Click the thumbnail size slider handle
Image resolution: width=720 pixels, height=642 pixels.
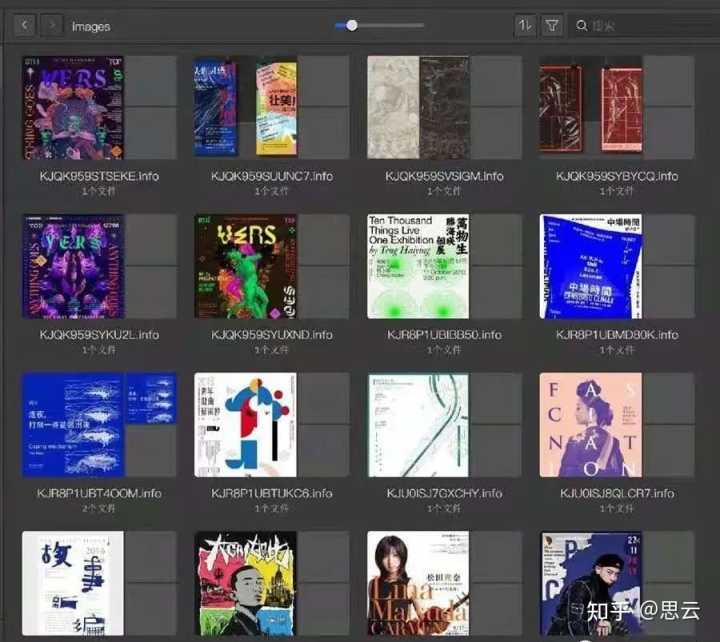click(352, 25)
